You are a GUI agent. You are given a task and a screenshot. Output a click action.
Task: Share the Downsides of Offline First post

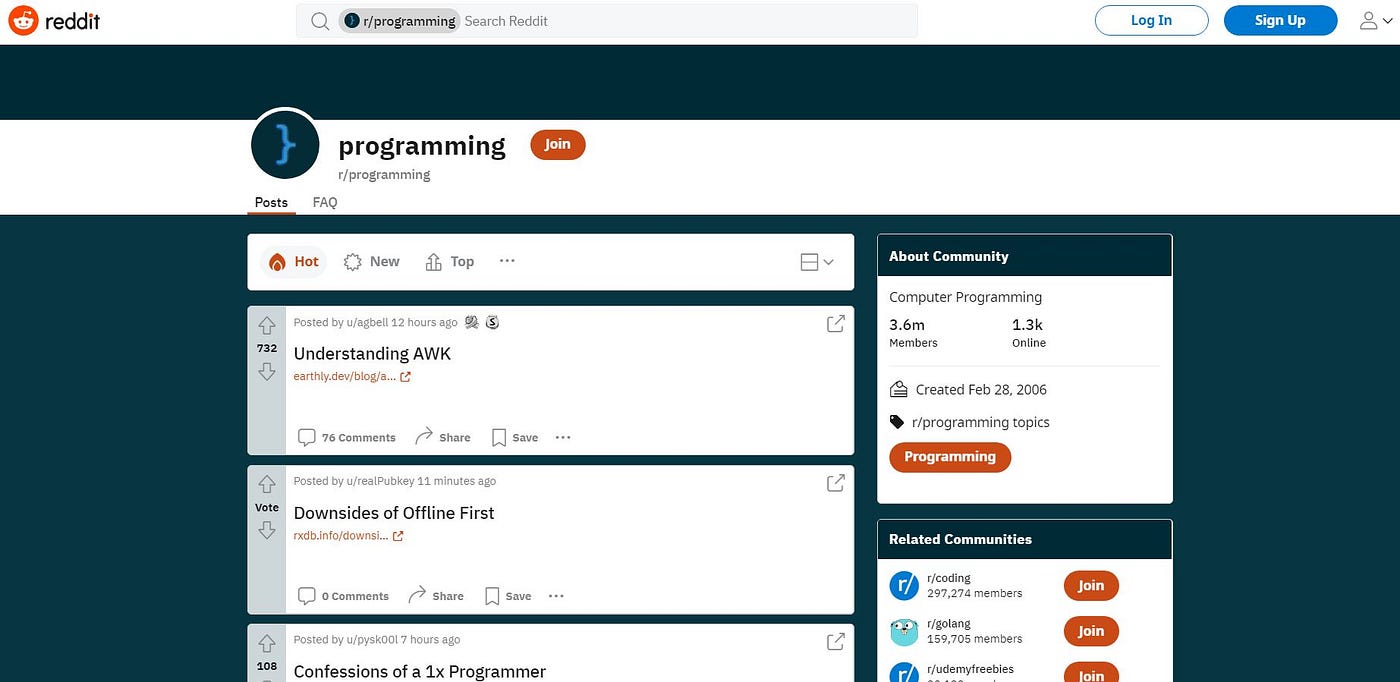click(x=436, y=596)
